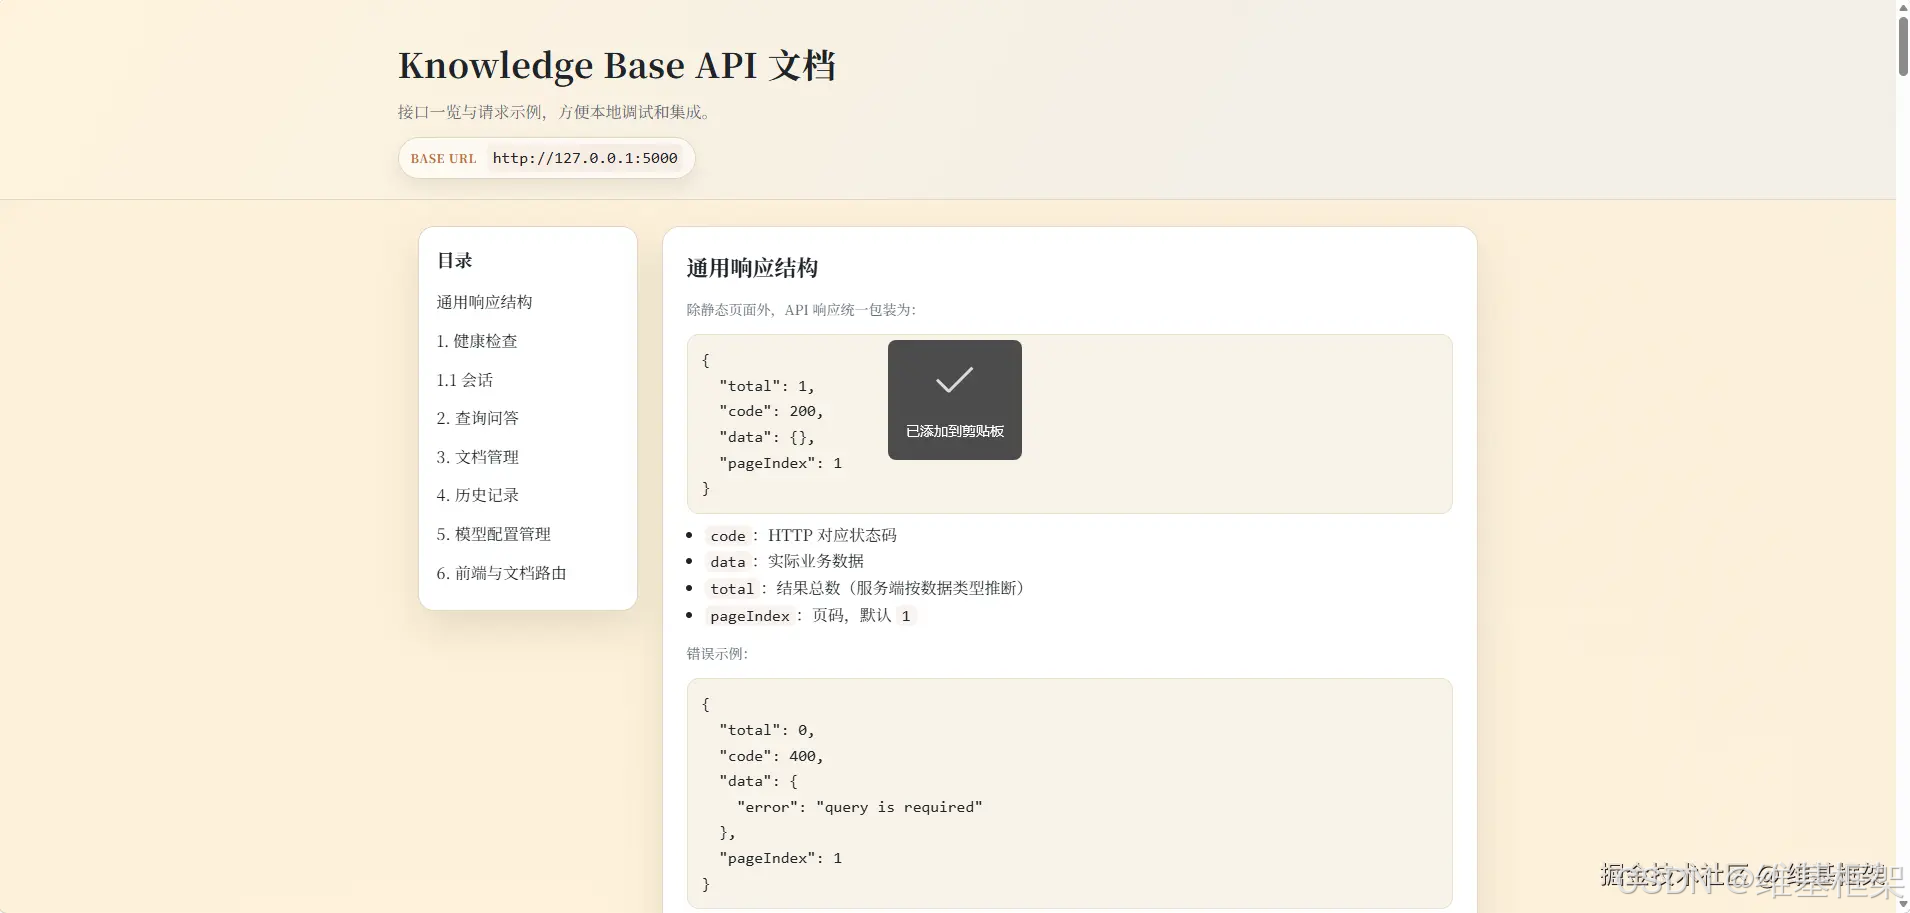Viewport: 1910px width, 913px height.
Task: Click the 通用响应结构 section heading
Action: pos(752,268)
